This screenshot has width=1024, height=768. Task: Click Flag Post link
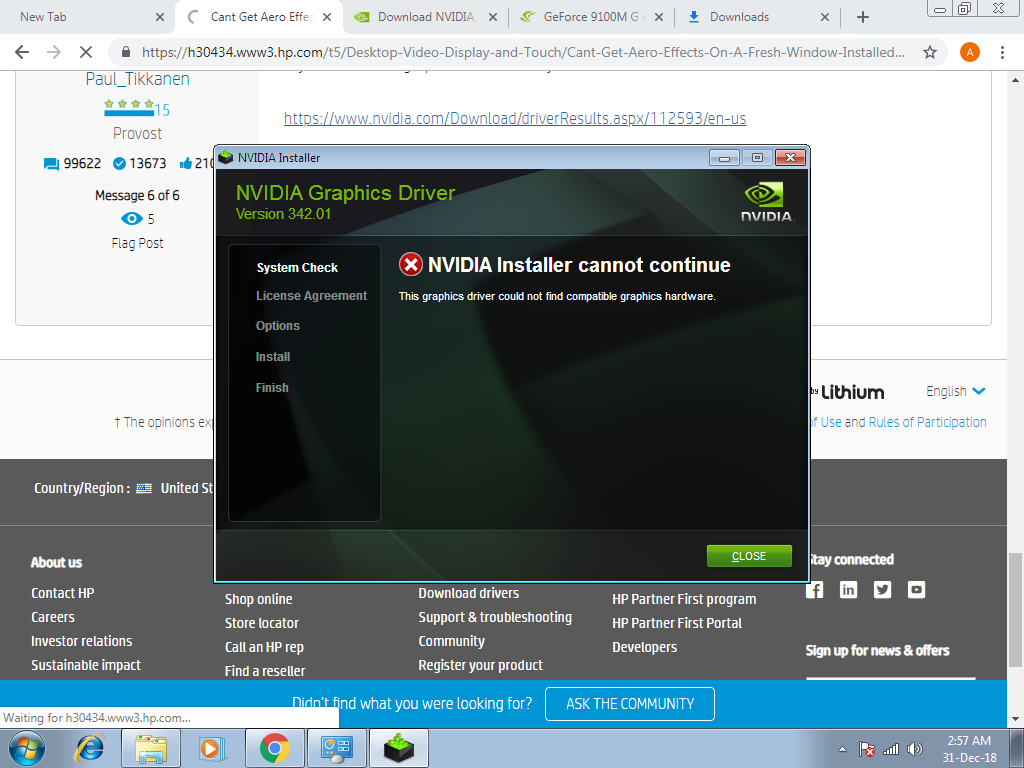click(137, 244)
